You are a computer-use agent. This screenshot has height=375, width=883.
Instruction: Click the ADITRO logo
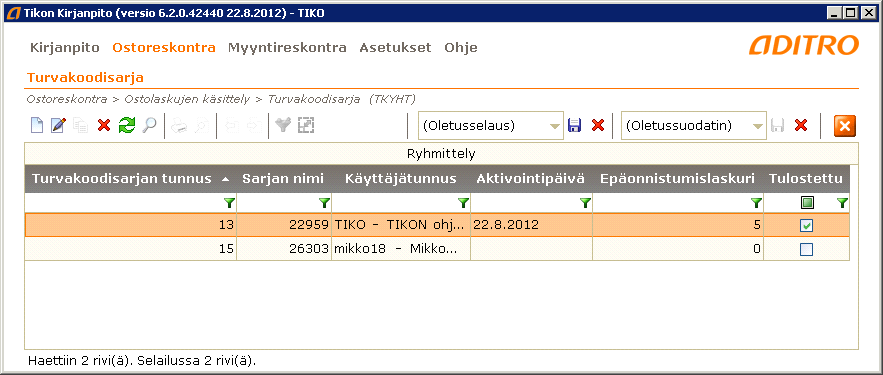coord(804,45)
